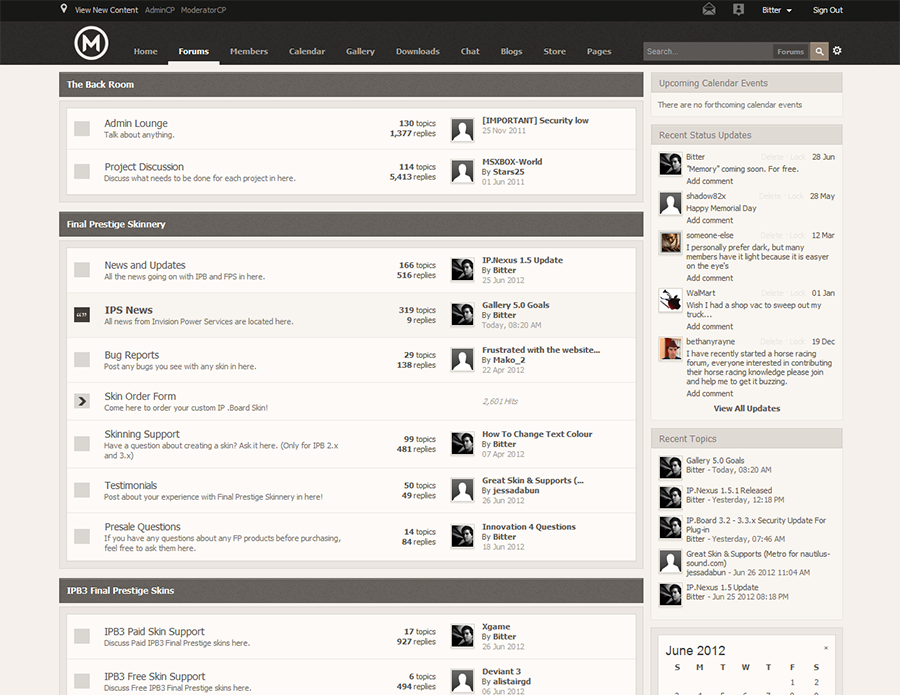Collapse IPB3 Final Prestige Skins category header

click(x=351, y=591)
